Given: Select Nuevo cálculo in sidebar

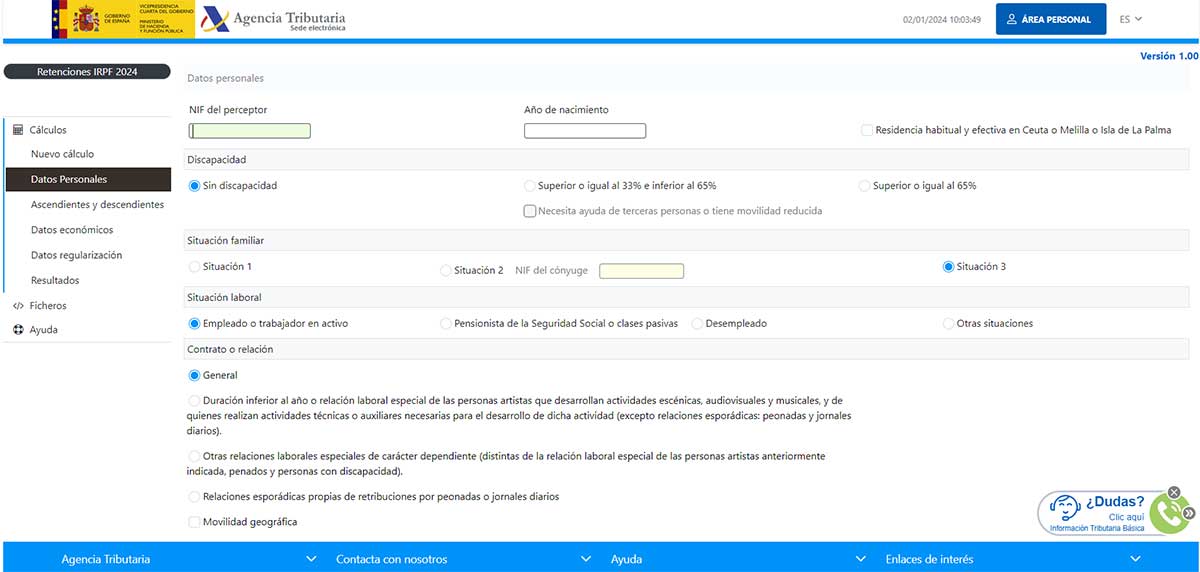Looking at the screenshot, I should coord(62,154).
